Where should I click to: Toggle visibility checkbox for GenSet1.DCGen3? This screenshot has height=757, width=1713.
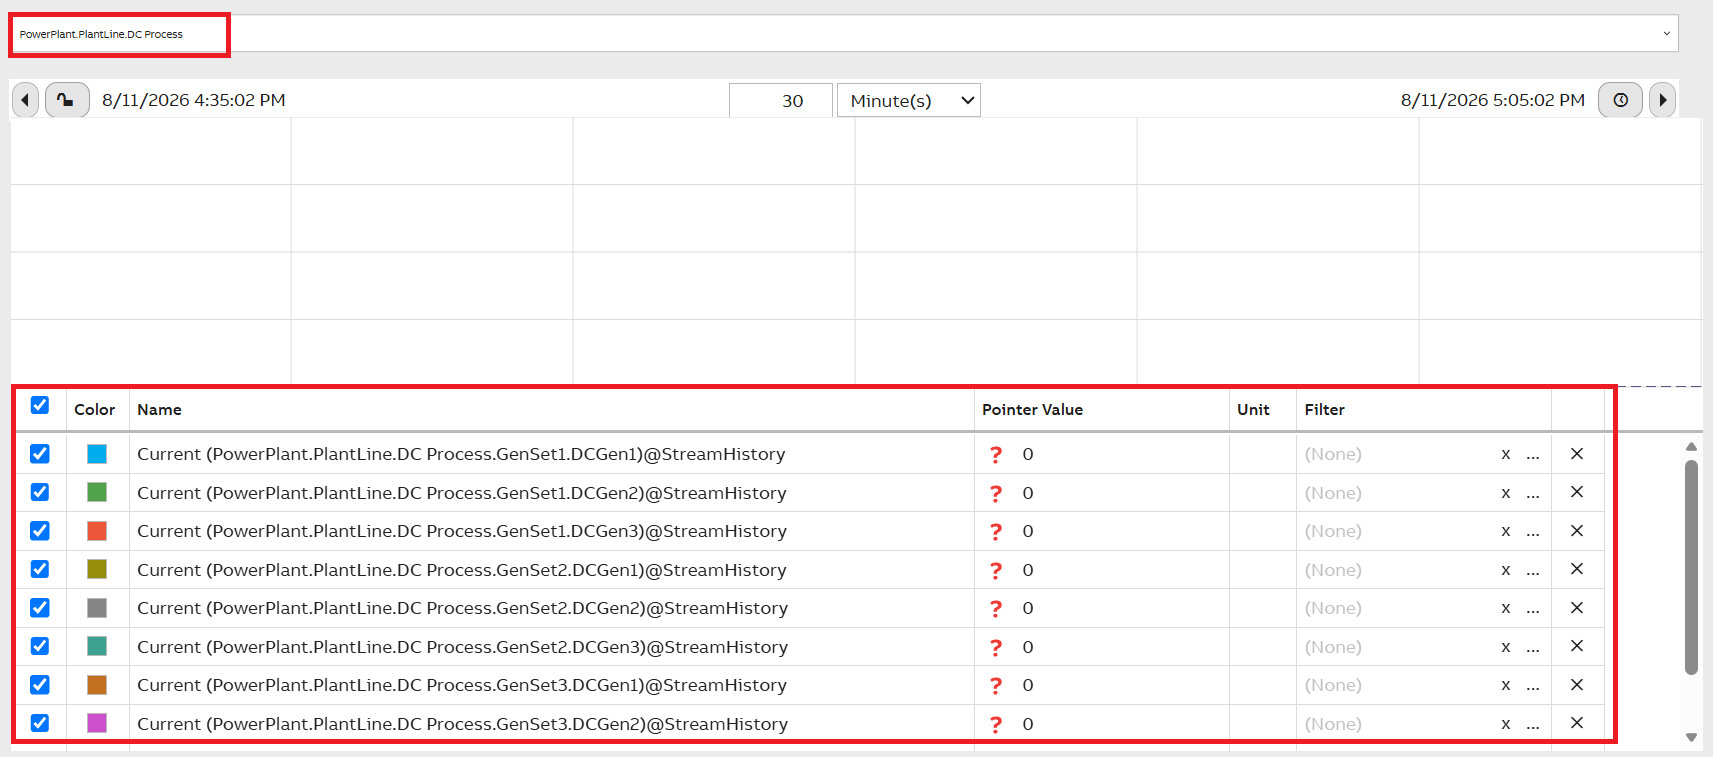click(40, 531)
